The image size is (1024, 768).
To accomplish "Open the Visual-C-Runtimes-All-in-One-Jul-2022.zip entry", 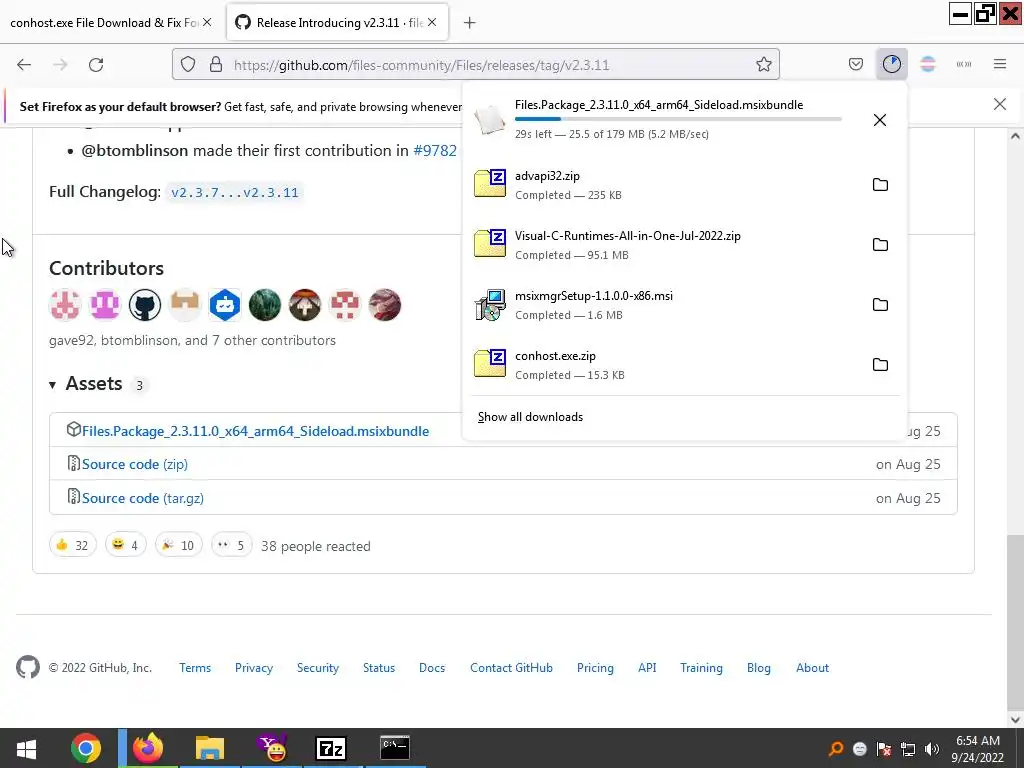I will (x=663, y=245).
